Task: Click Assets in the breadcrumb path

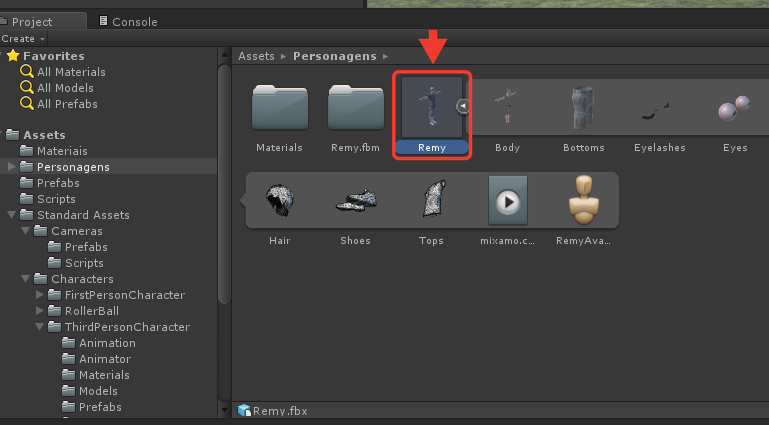Action: click(256, 56)
